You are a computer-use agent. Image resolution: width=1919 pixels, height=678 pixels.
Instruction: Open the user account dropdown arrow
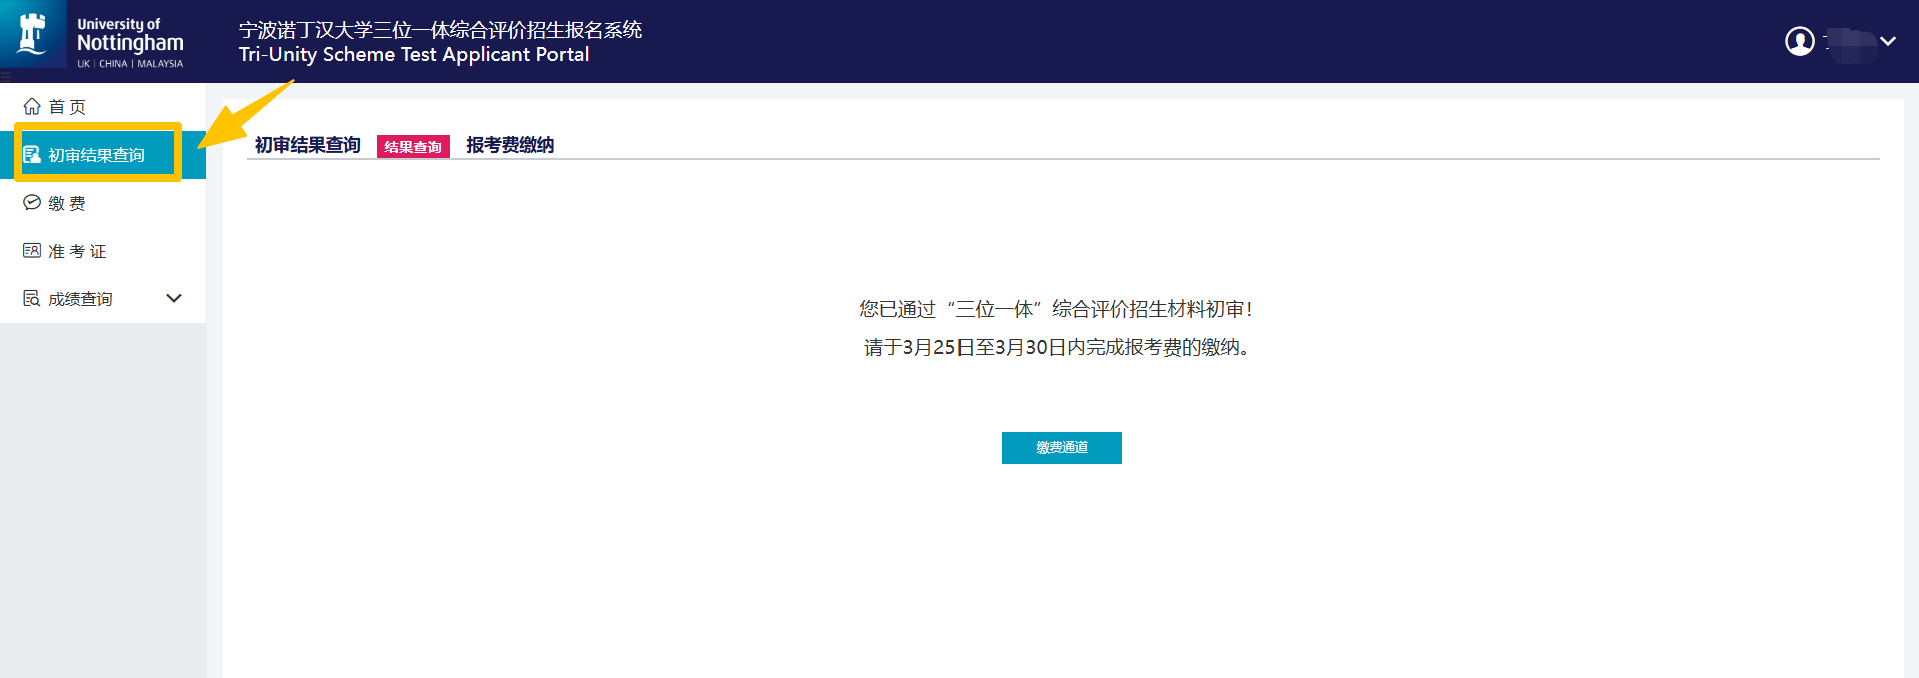1888,41
